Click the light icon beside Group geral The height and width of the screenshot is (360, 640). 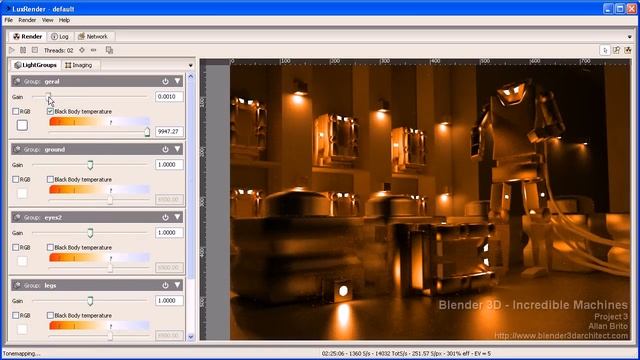(17, 81)
